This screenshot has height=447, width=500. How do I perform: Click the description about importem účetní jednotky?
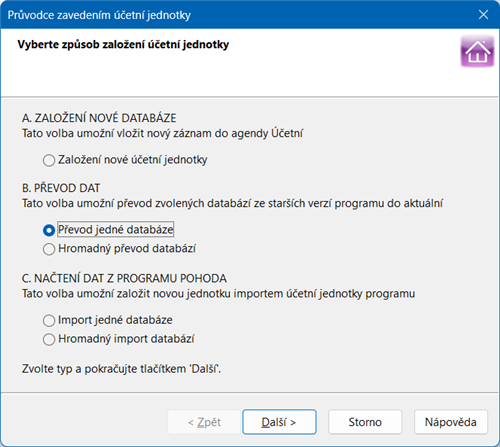[x=219, y=294]
